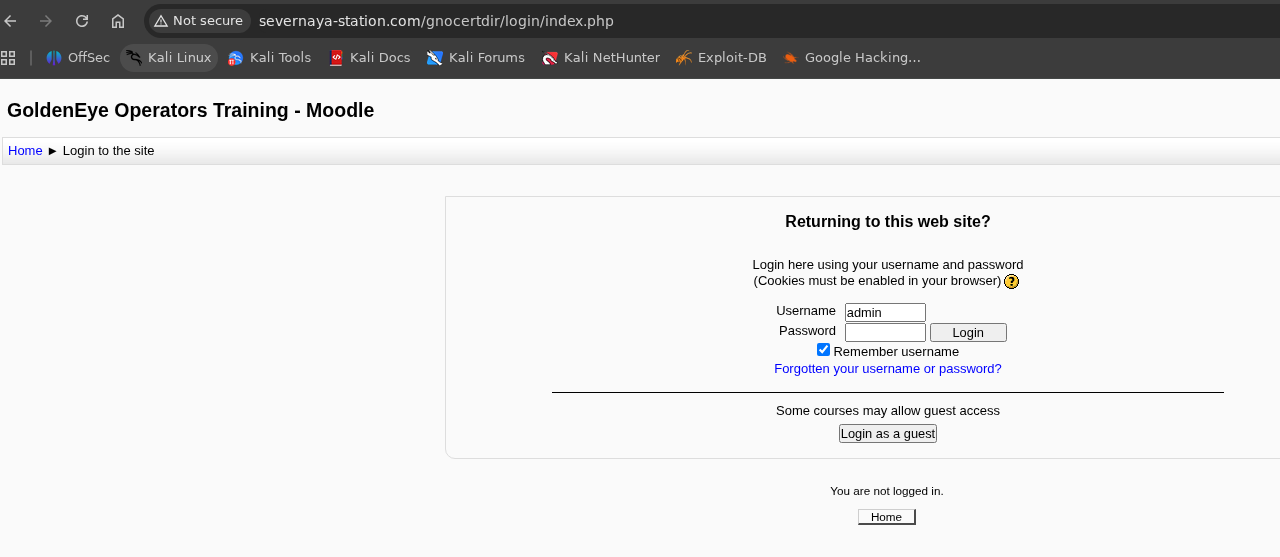
Task: Click the Not secure warning badge
Action: point(198,21)
